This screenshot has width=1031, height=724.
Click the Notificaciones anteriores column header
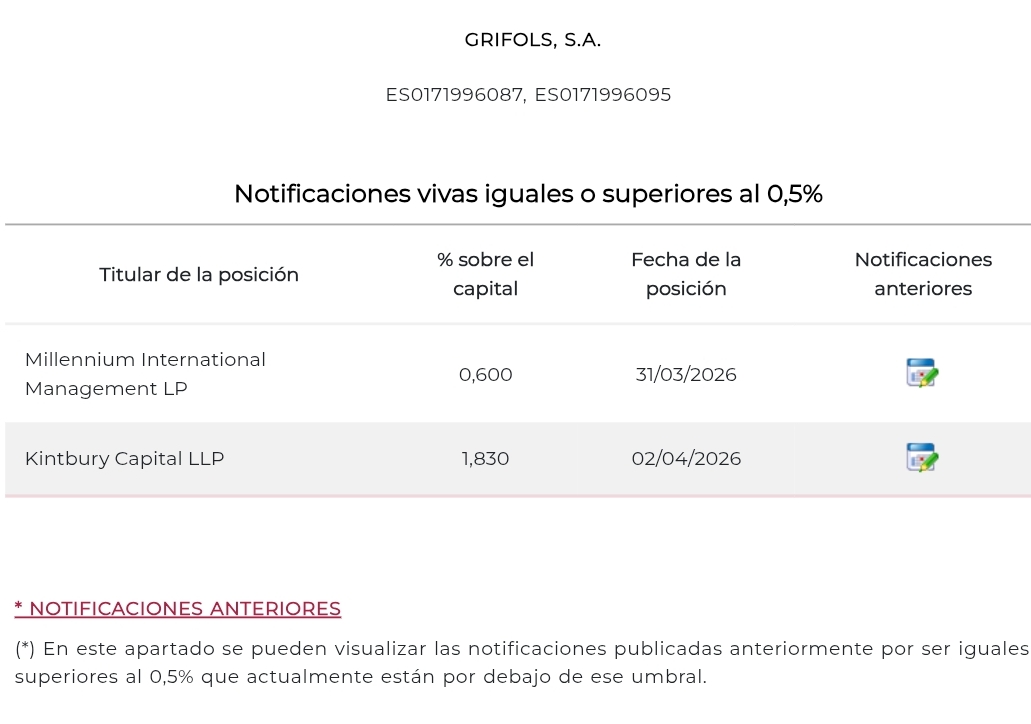922,274
